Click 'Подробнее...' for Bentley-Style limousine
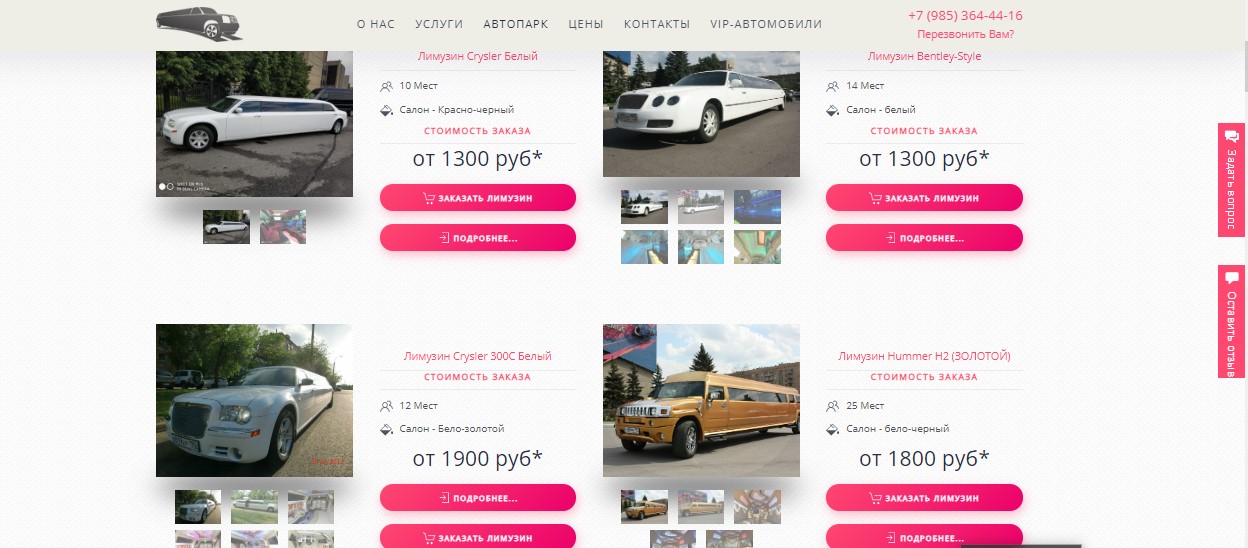 924,238
